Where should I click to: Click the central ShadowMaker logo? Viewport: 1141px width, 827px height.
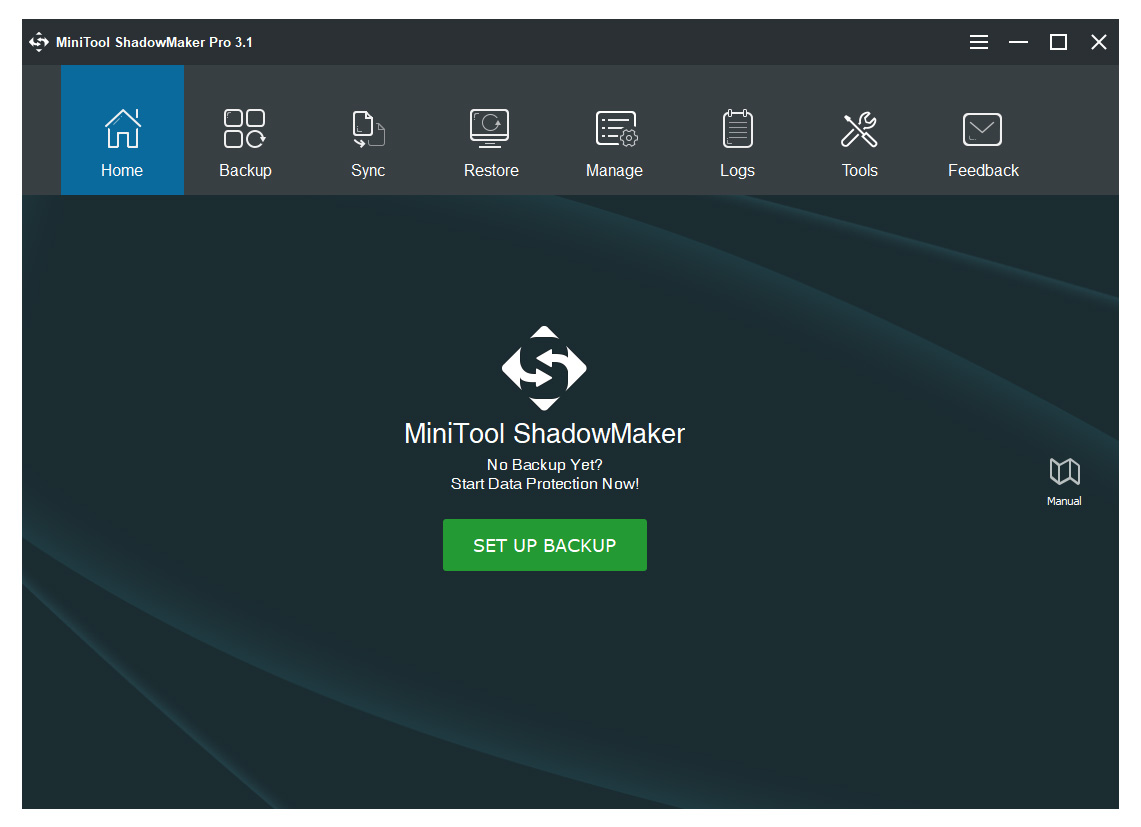click(x=544, y=368)
